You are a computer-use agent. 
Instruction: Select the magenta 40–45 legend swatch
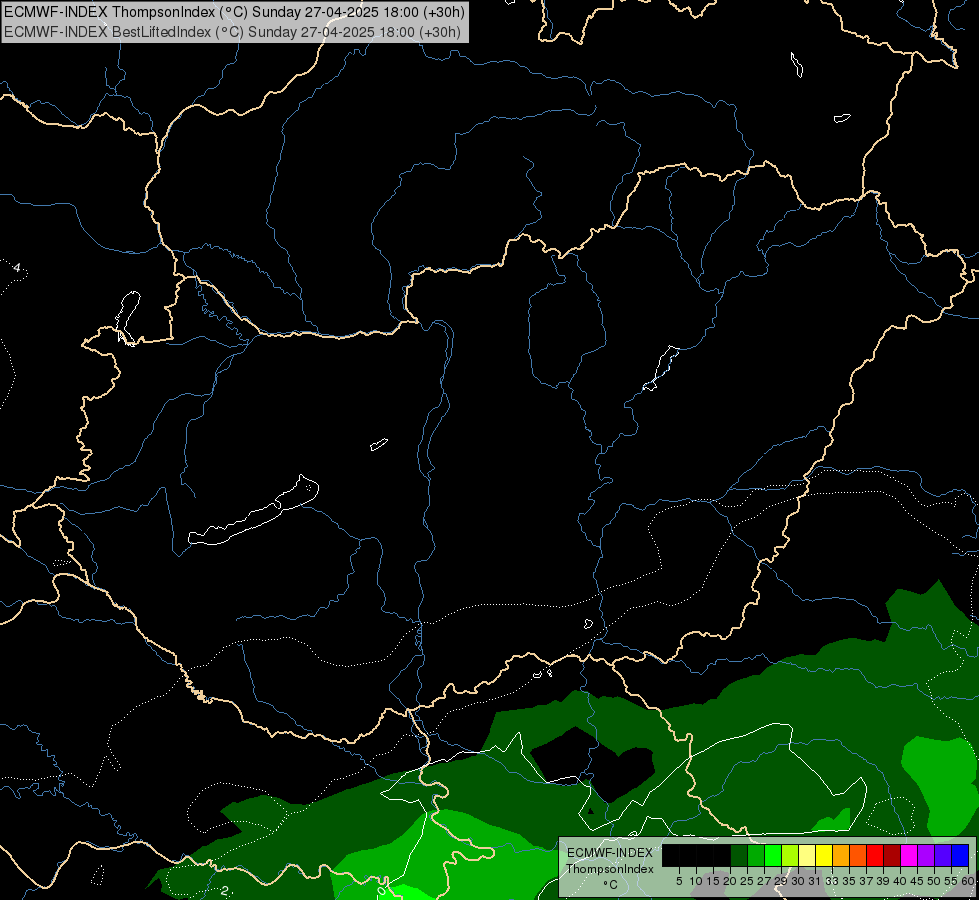[x=908, y=855]
